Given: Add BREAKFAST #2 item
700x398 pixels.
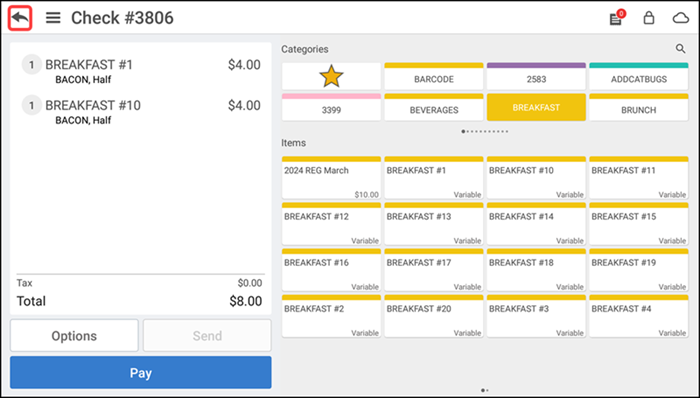Looking at the screenshot, I should [331, 316].
